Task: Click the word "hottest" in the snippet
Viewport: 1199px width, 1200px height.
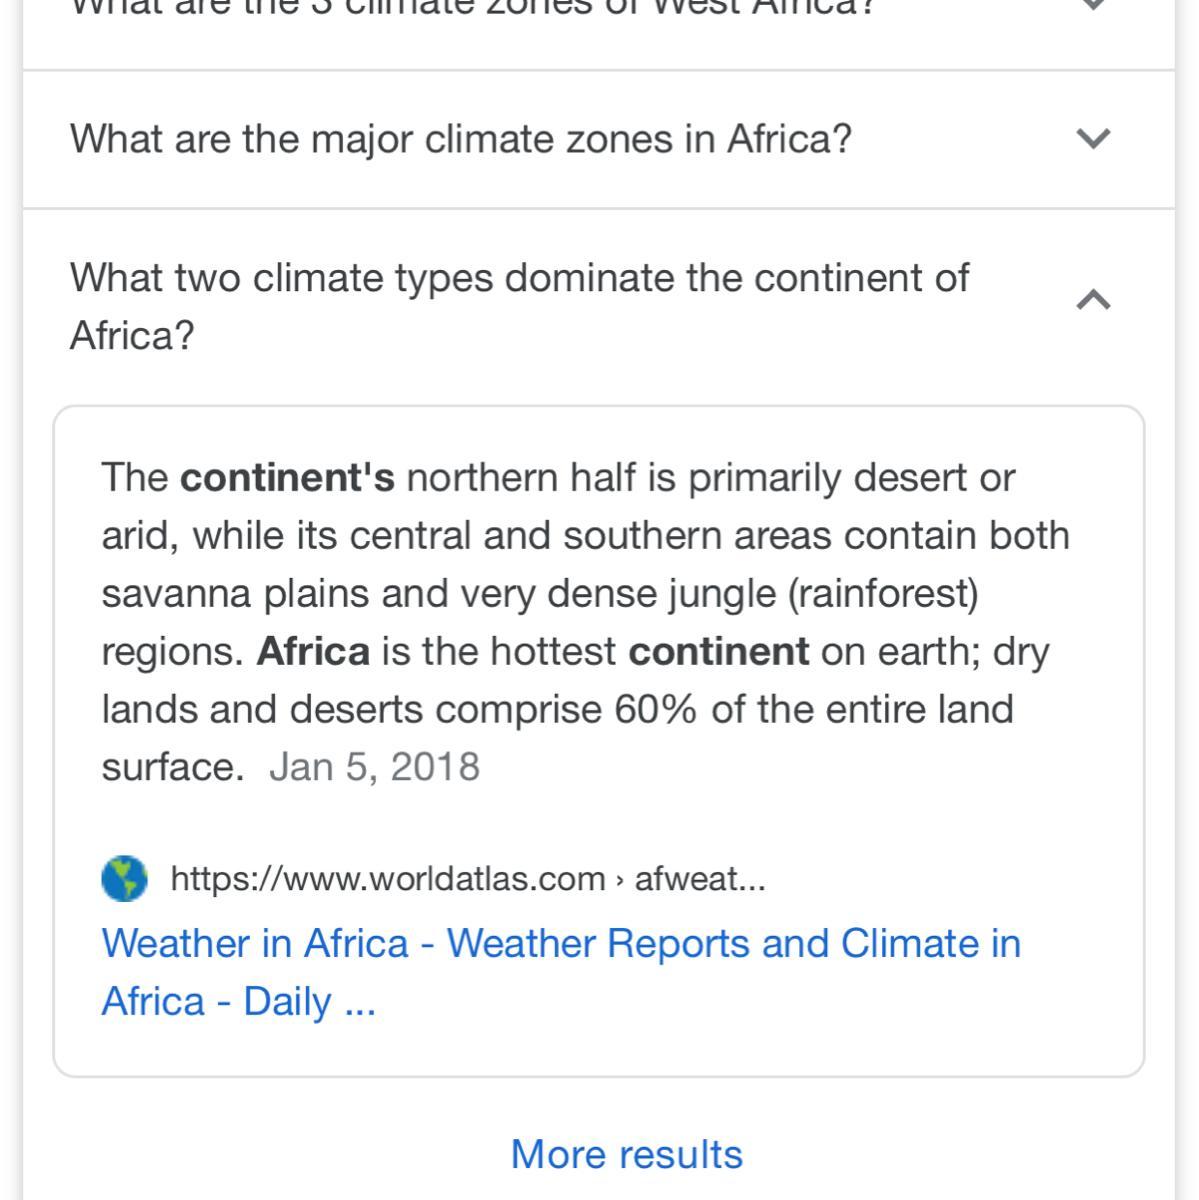Action: point(553,652)
